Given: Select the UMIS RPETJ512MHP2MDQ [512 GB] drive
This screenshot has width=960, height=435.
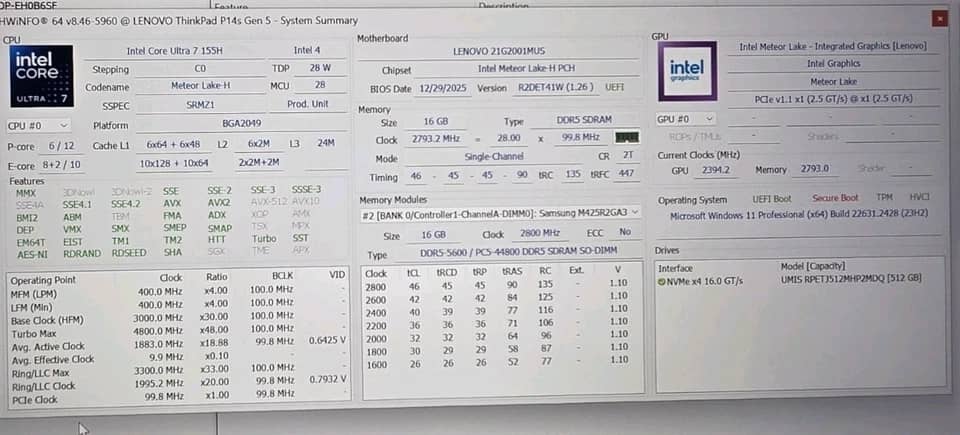Looking at the screenshot, I should pyautogui.click(x=851, y=279).
